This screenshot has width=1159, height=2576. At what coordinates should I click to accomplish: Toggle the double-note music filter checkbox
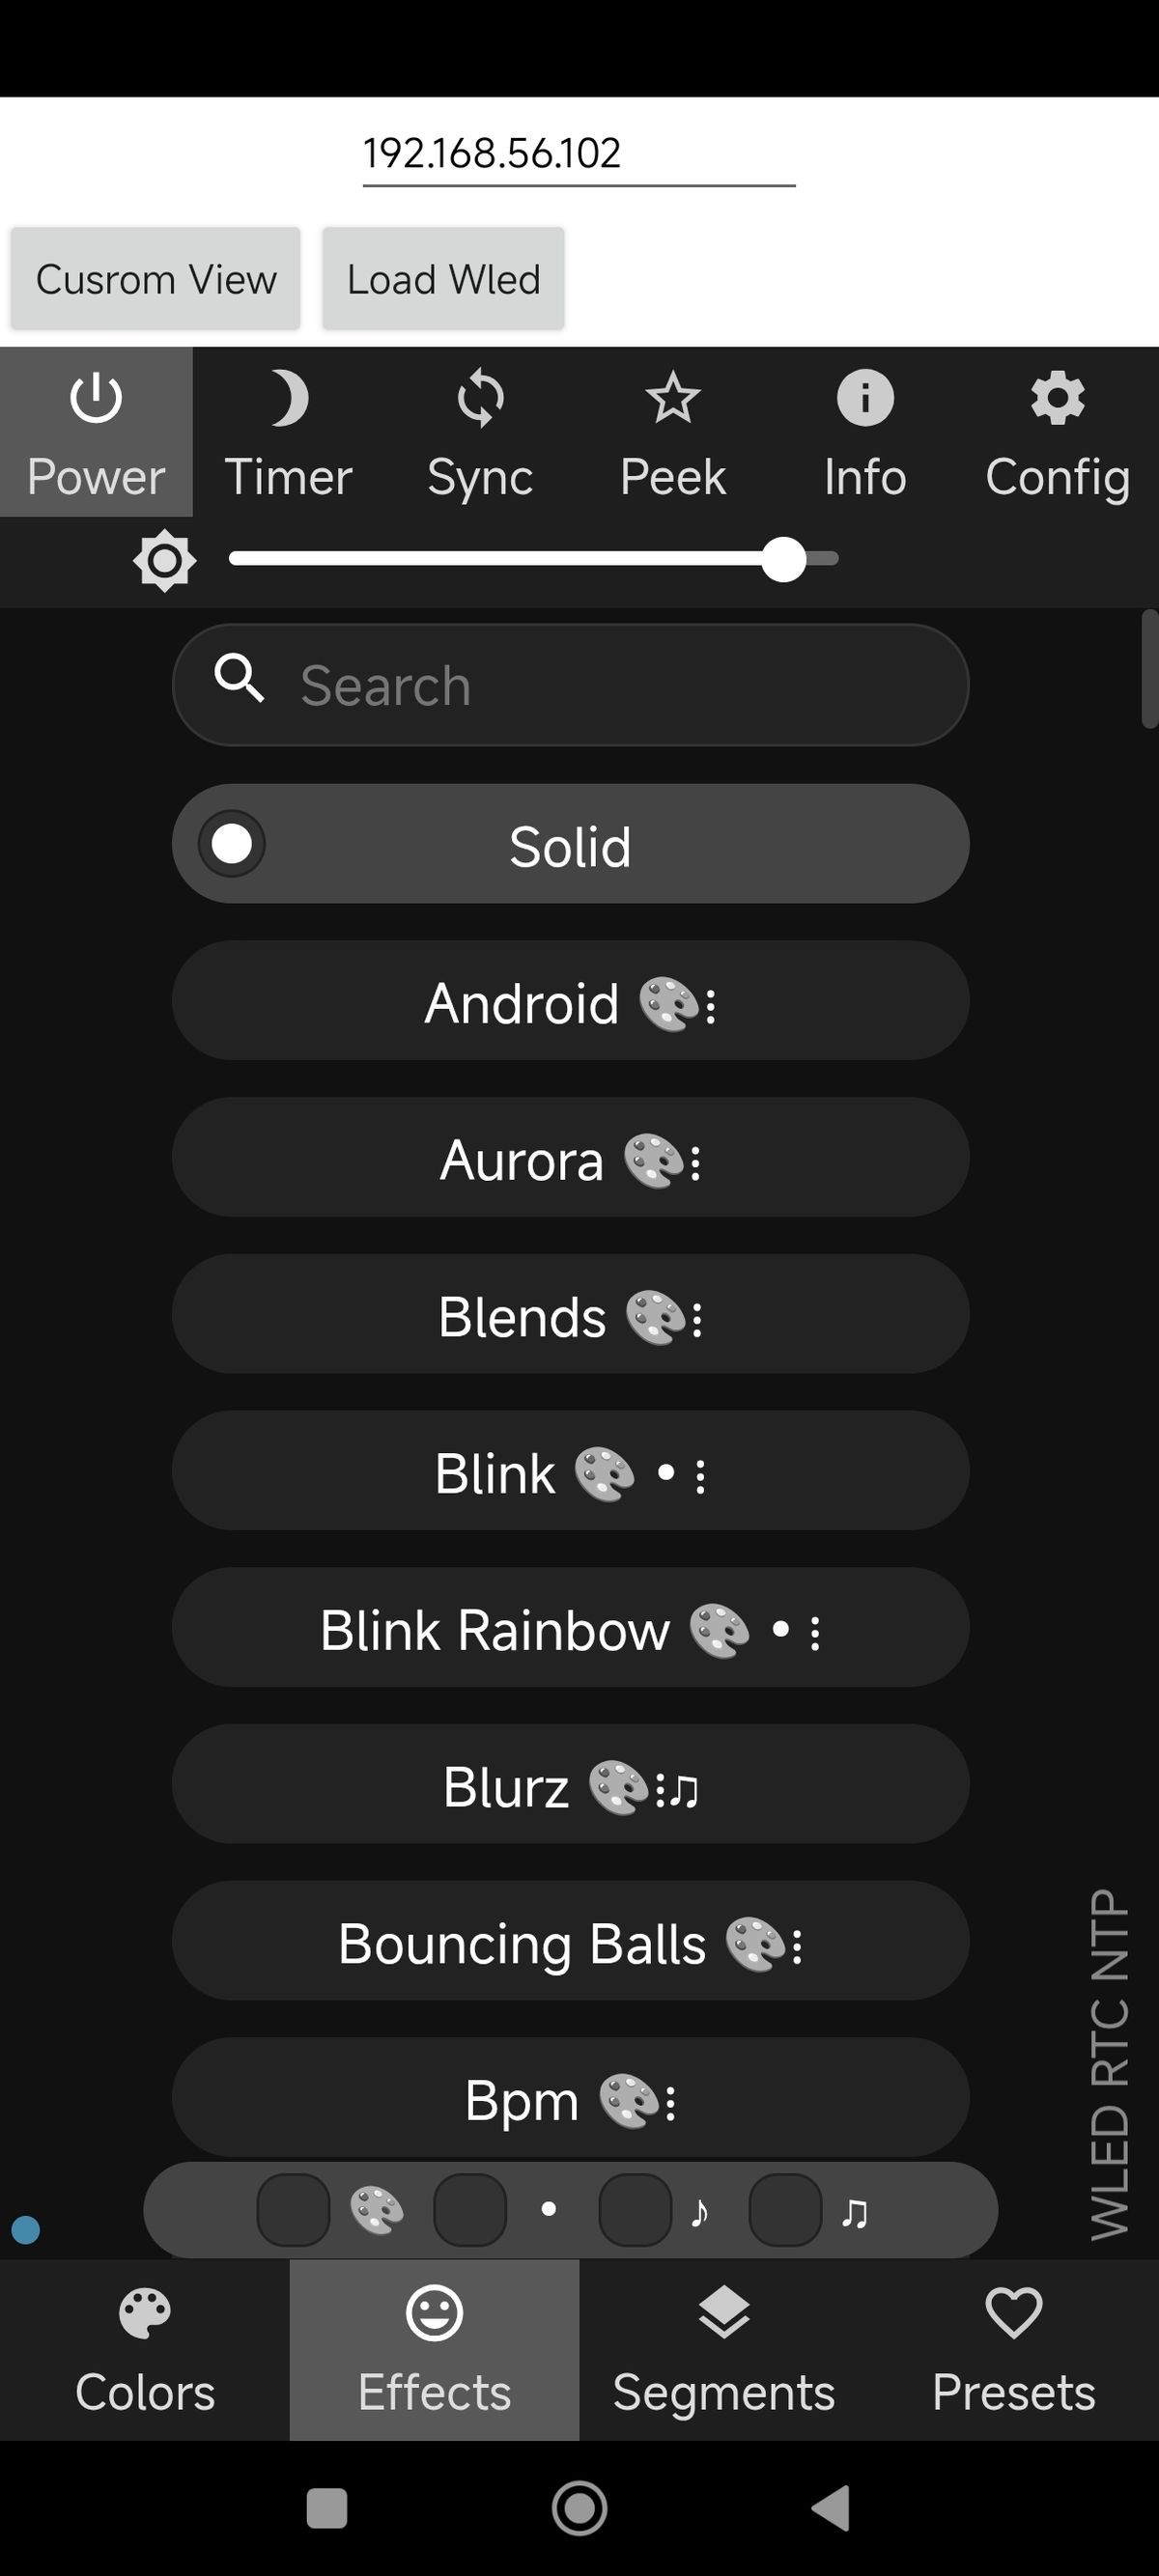[x=785, y=2210]
